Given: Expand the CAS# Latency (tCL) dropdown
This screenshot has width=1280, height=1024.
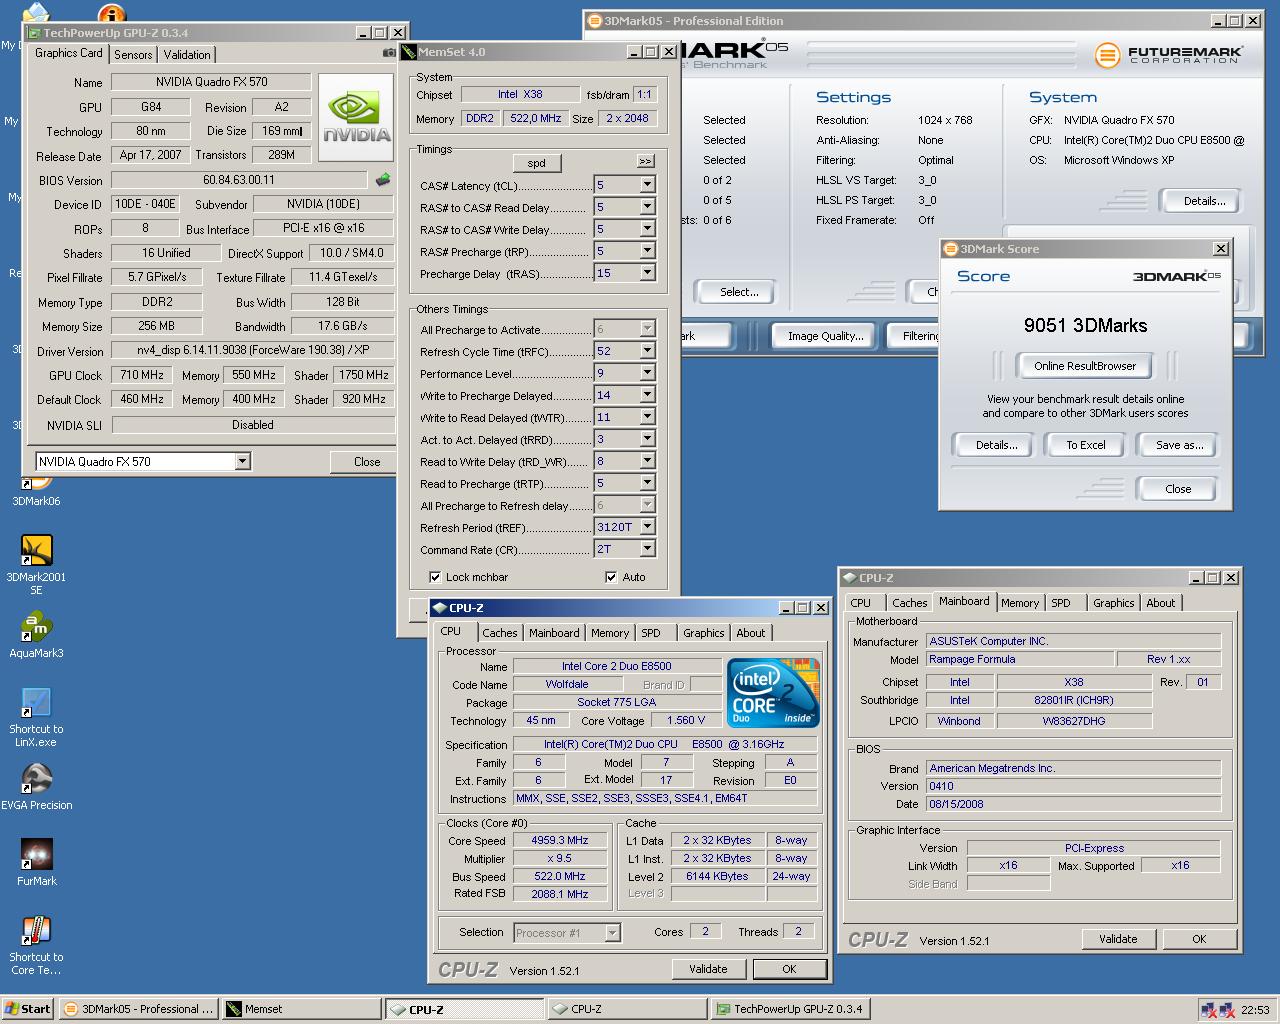Looking at the screenshot, I should [647, 185].
